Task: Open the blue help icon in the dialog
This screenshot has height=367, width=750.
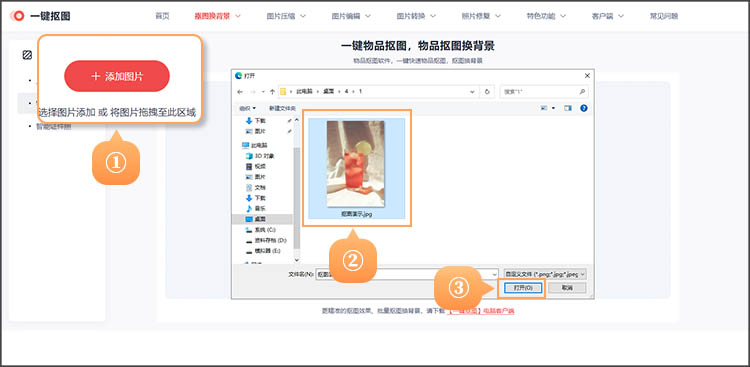Action: tap(584, 108)
